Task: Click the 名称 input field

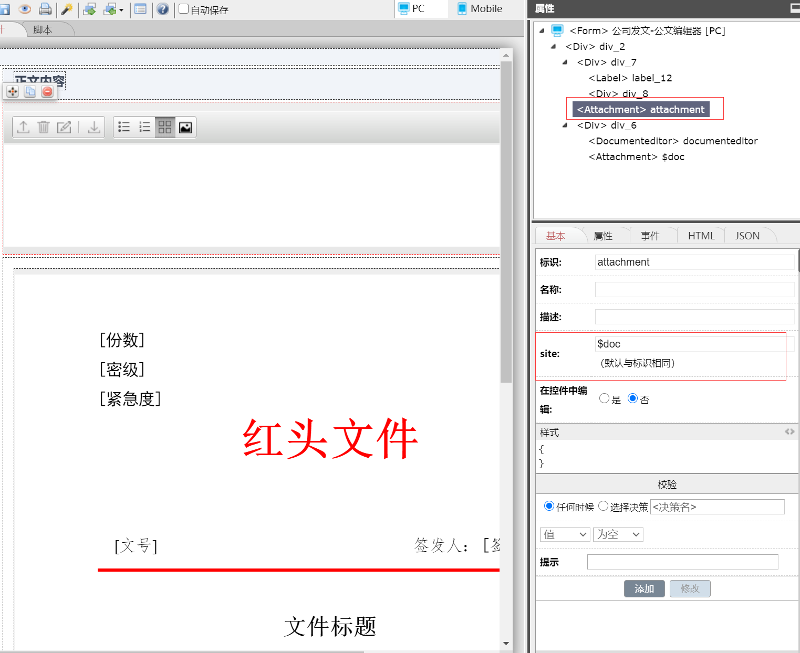Action: 694,290
